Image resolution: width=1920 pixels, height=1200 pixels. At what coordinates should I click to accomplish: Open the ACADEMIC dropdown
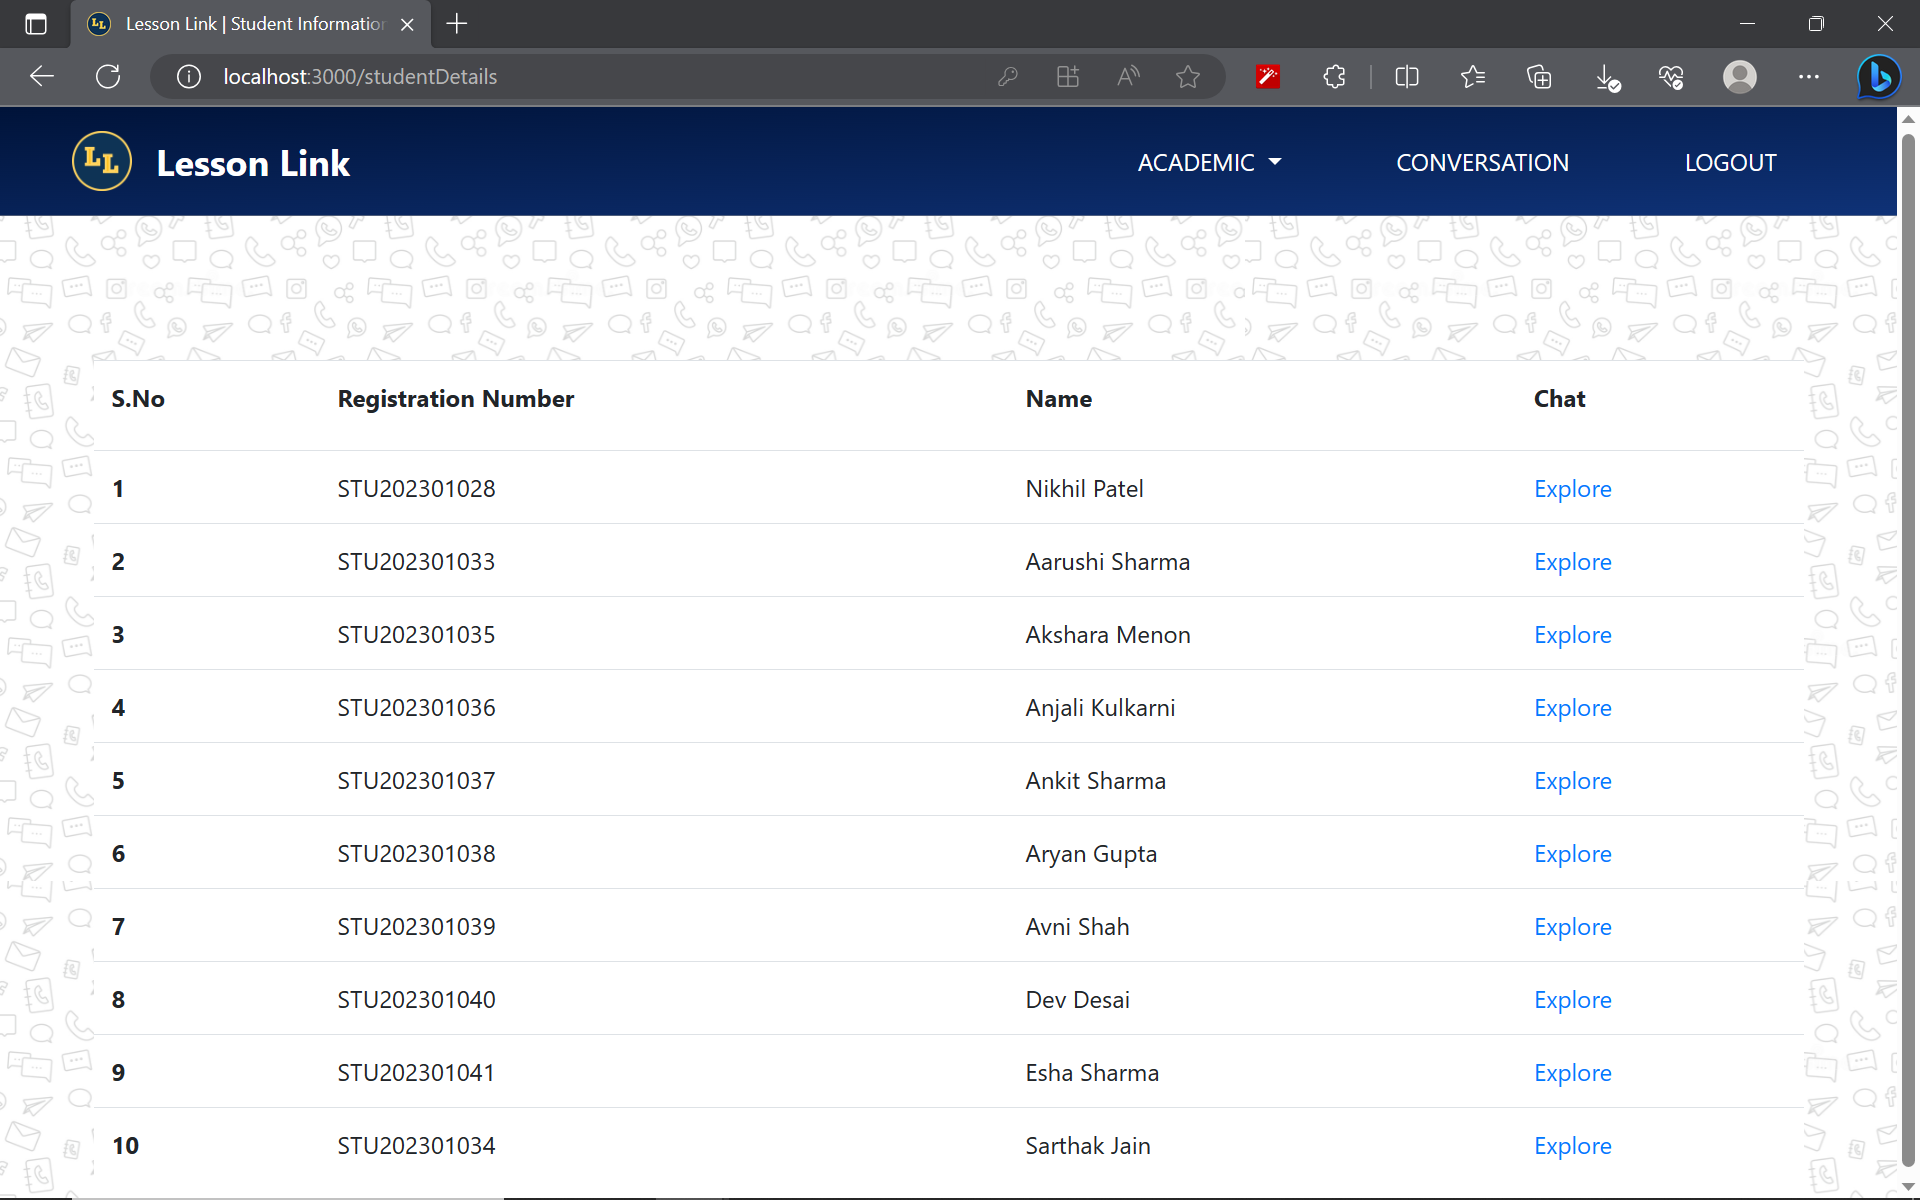1209,162
